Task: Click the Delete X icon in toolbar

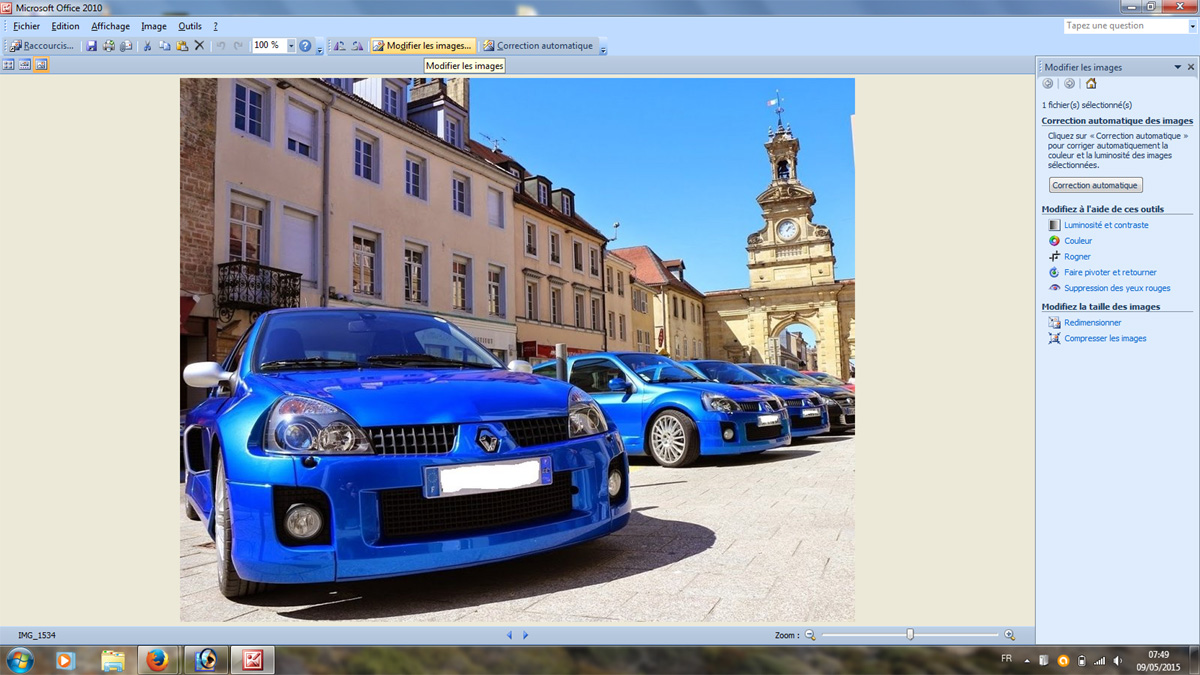Action: [199, 46]
